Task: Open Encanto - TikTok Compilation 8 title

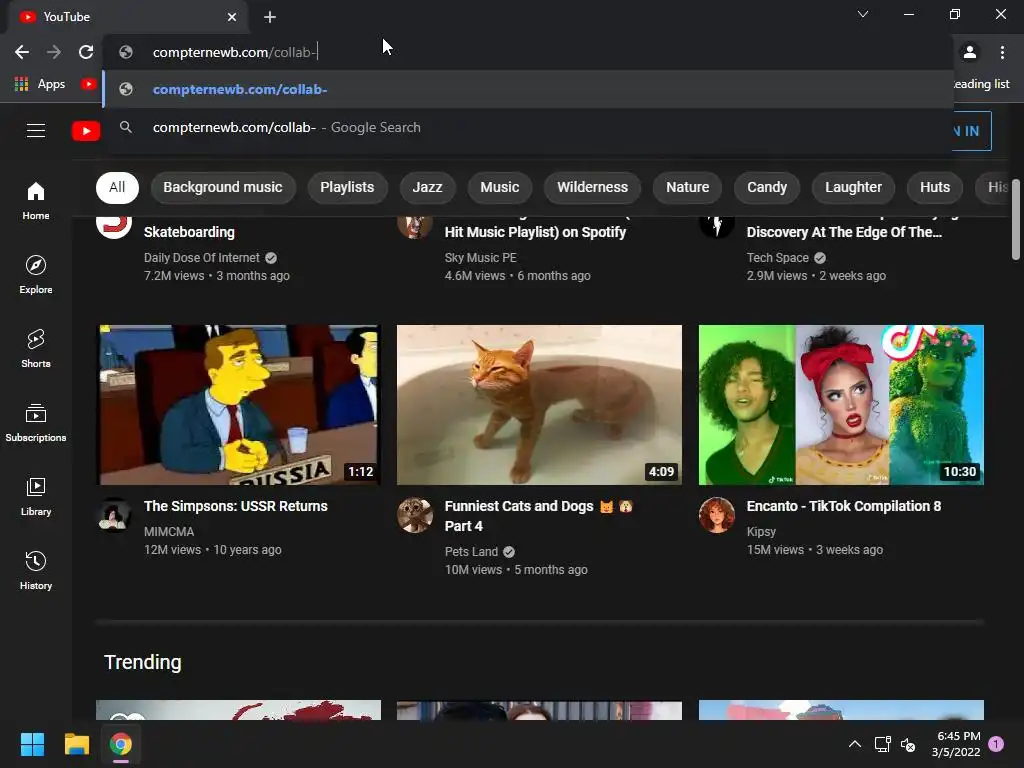Action: [x=844, y=506]
